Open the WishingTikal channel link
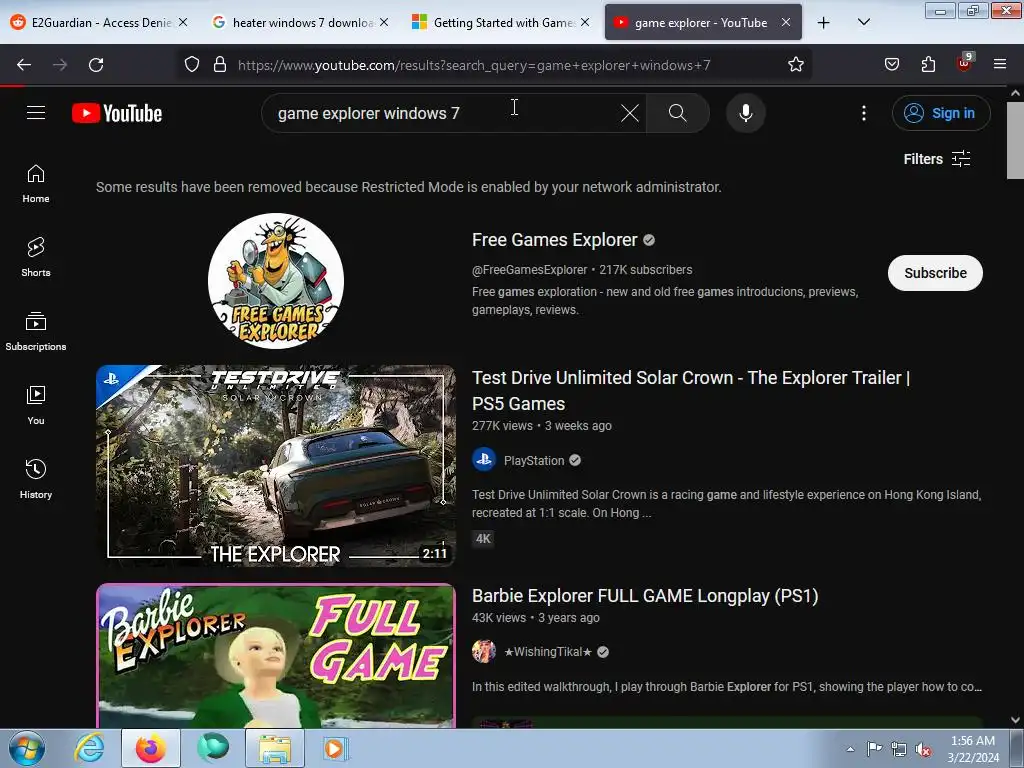Screen dimensions: 1024x768 (x=548, y=652)
